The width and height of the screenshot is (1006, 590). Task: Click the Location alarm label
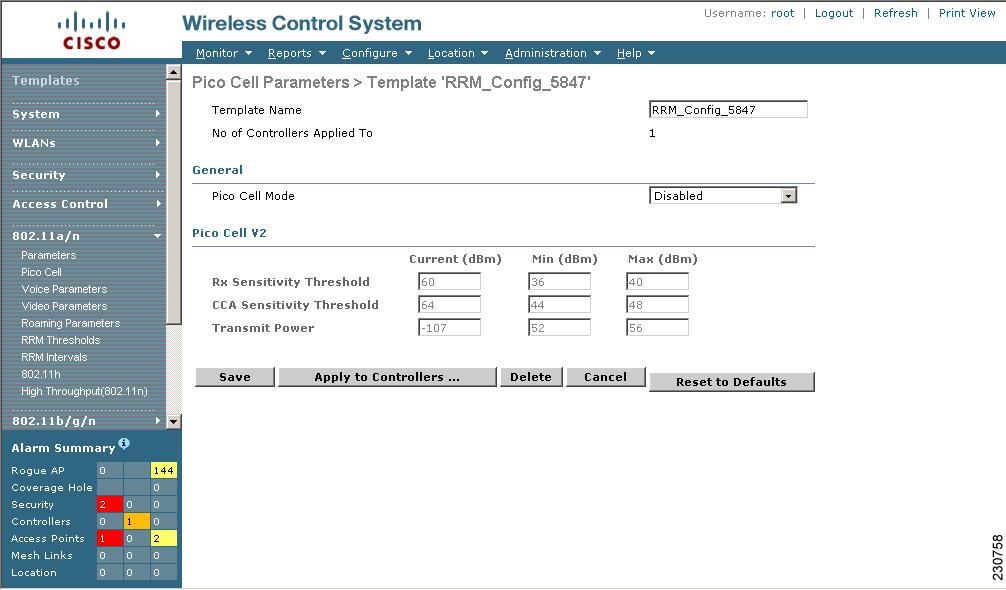click(x=33, y=572)
